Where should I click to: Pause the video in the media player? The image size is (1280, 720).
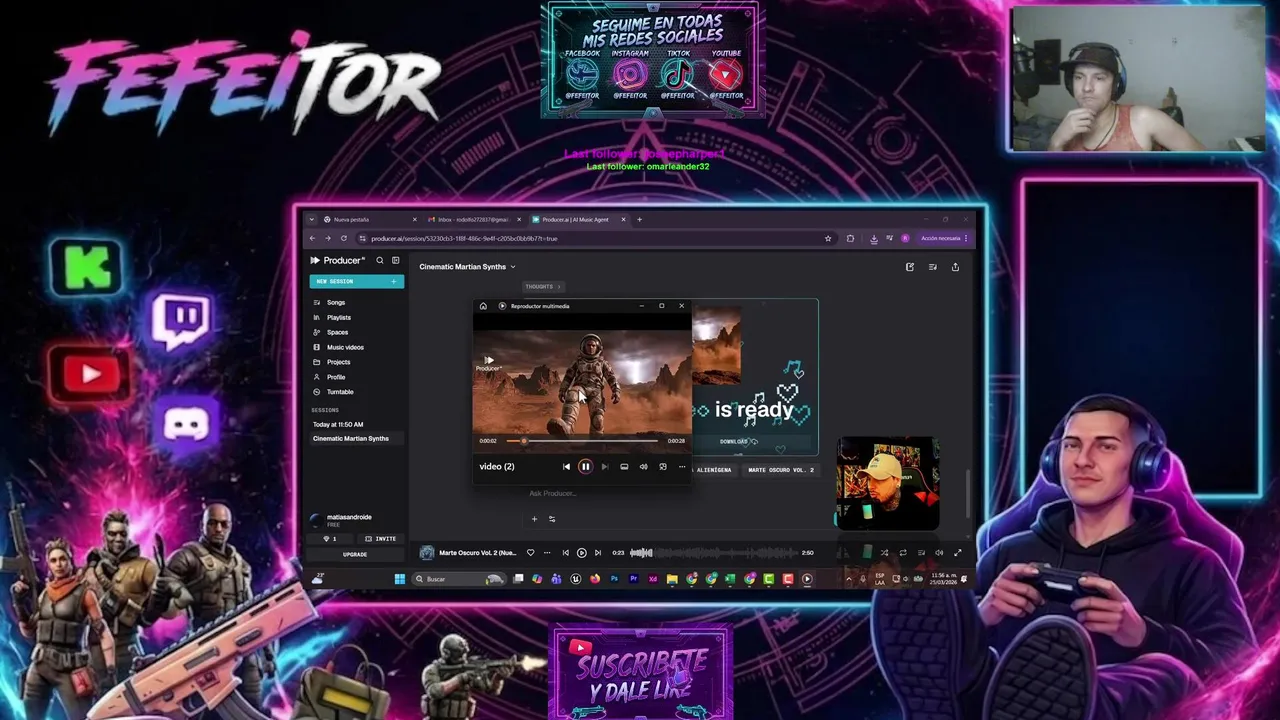point(585,466)
